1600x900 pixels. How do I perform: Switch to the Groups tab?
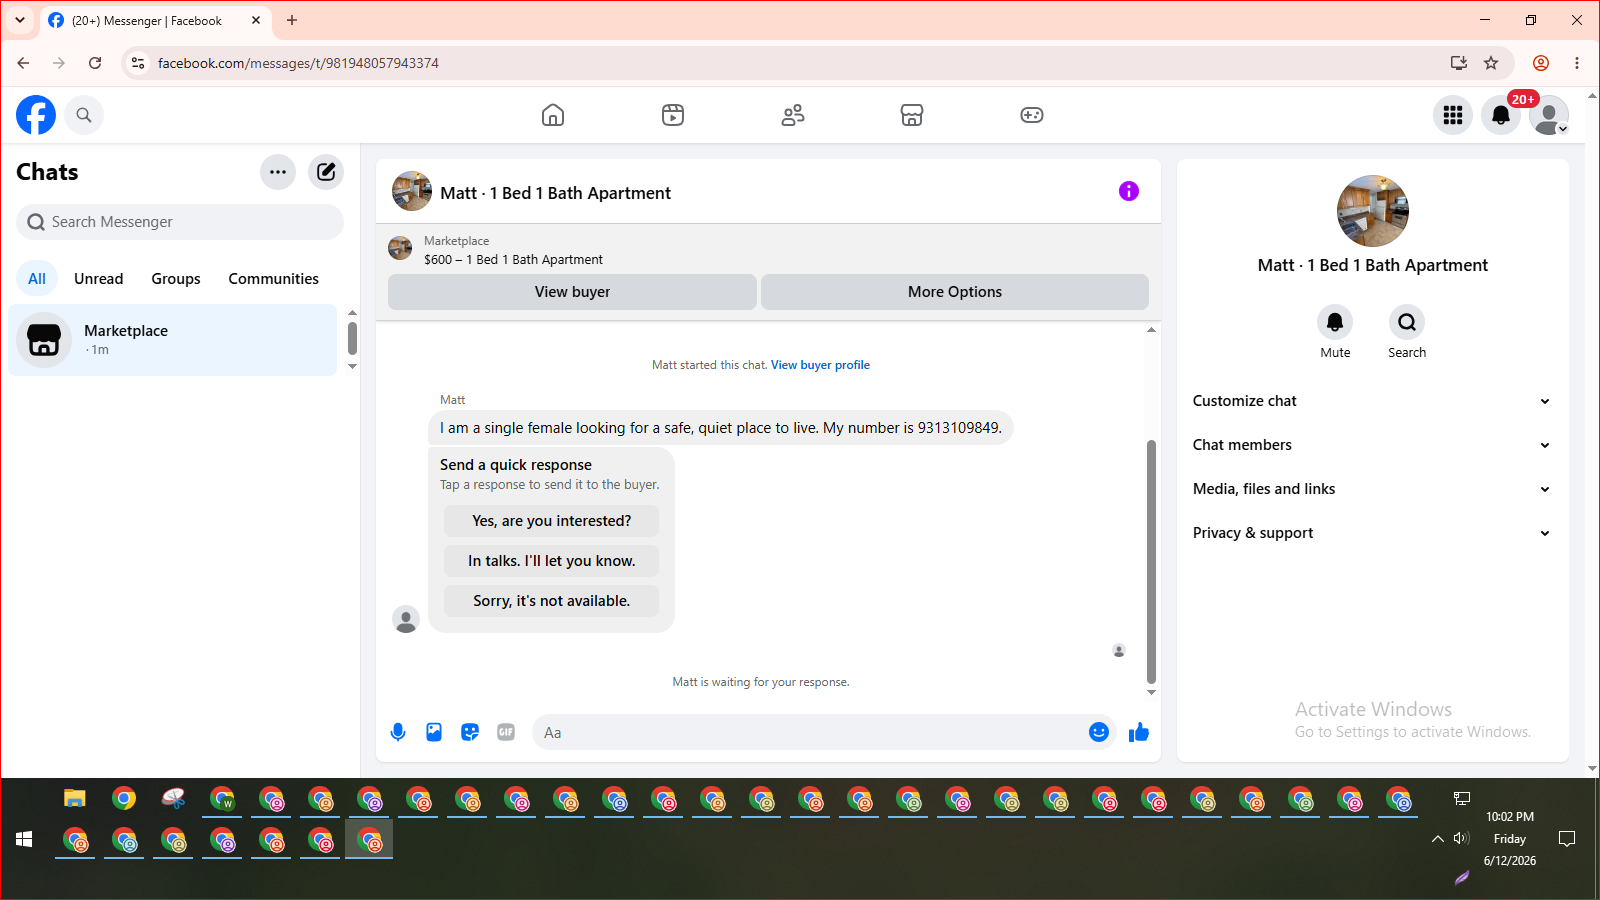click(176, 279)
